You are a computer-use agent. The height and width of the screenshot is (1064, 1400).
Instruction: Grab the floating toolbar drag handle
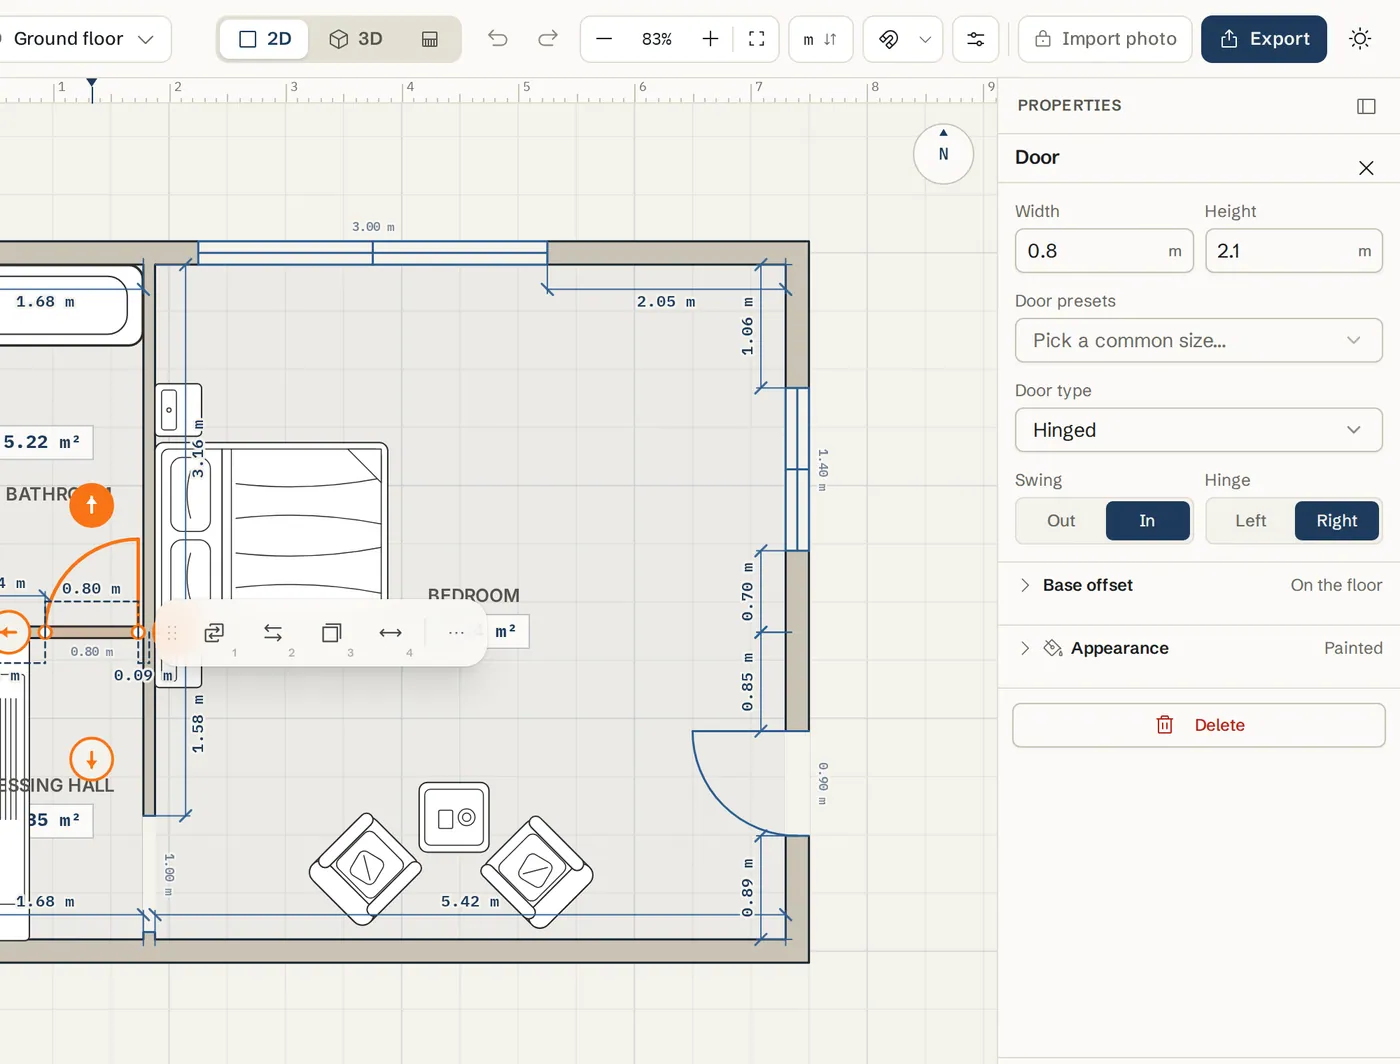(x=172, y=632)
